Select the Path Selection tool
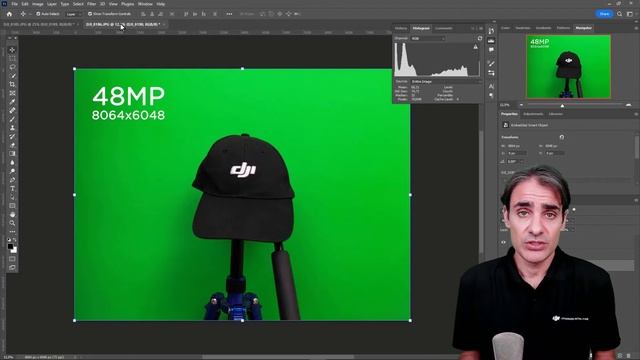Screen dimensions: 640x360 pyautogui.click(x=12, y=197)
